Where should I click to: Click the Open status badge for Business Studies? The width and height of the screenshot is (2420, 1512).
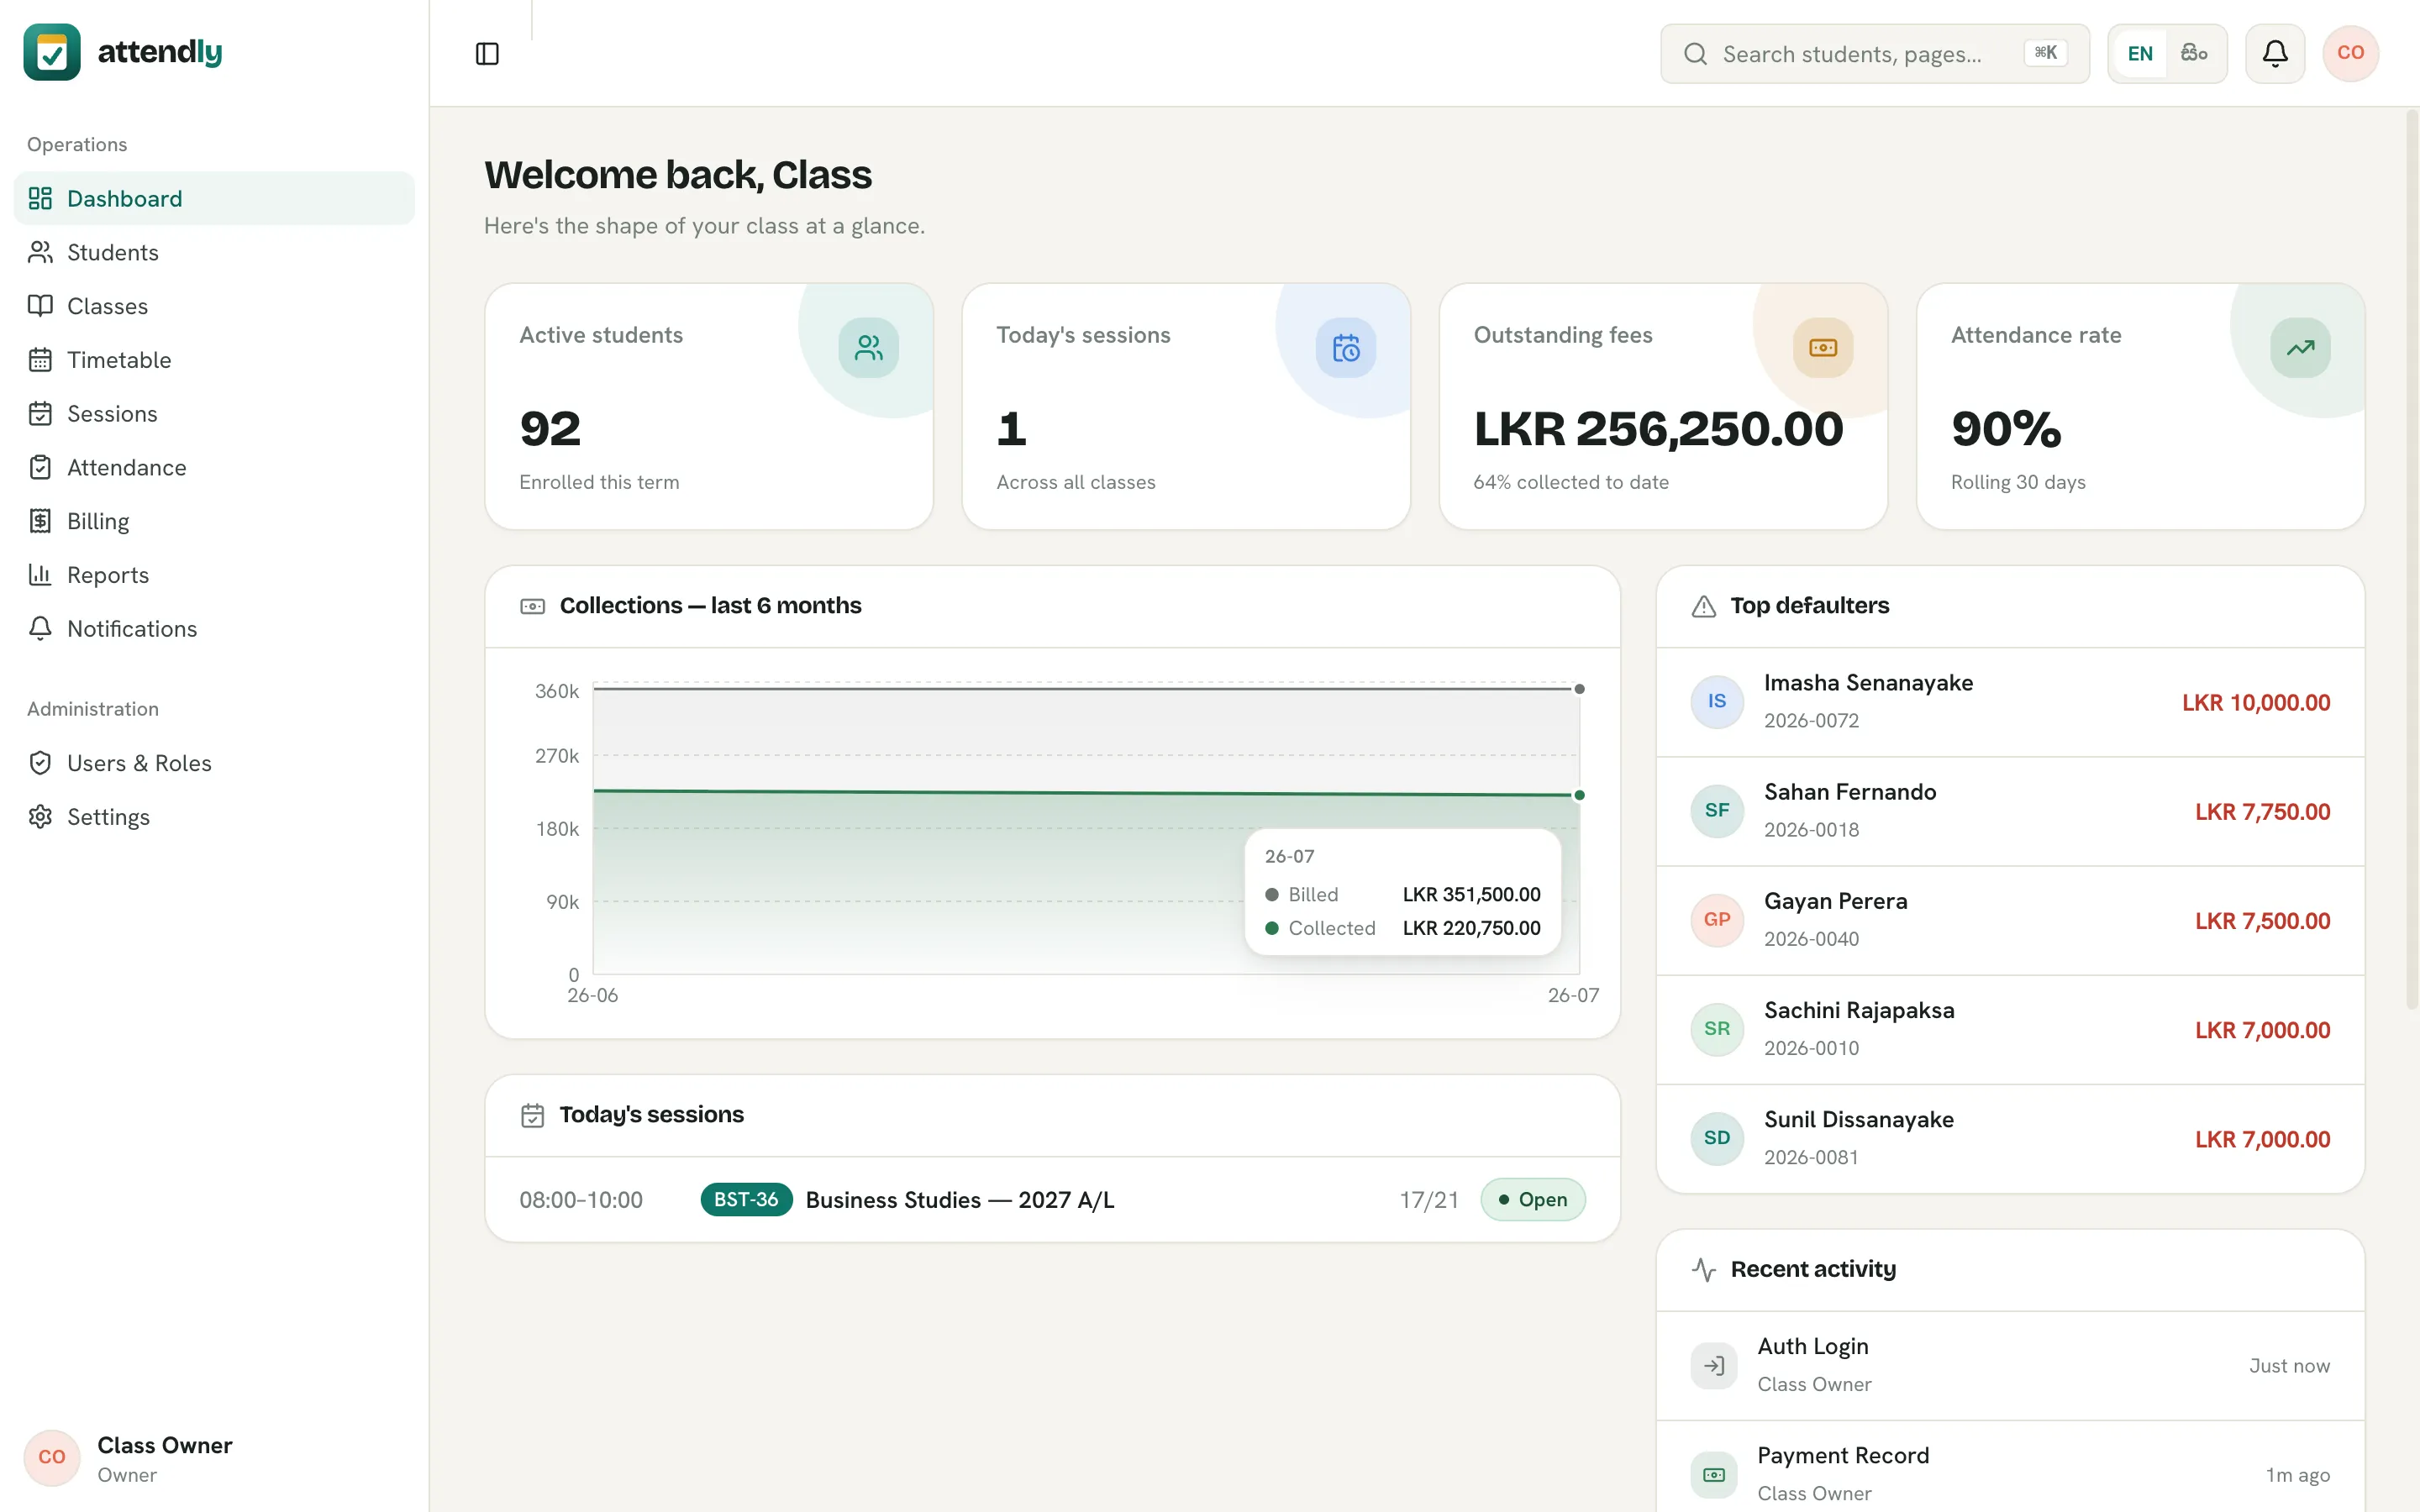1533,1200
